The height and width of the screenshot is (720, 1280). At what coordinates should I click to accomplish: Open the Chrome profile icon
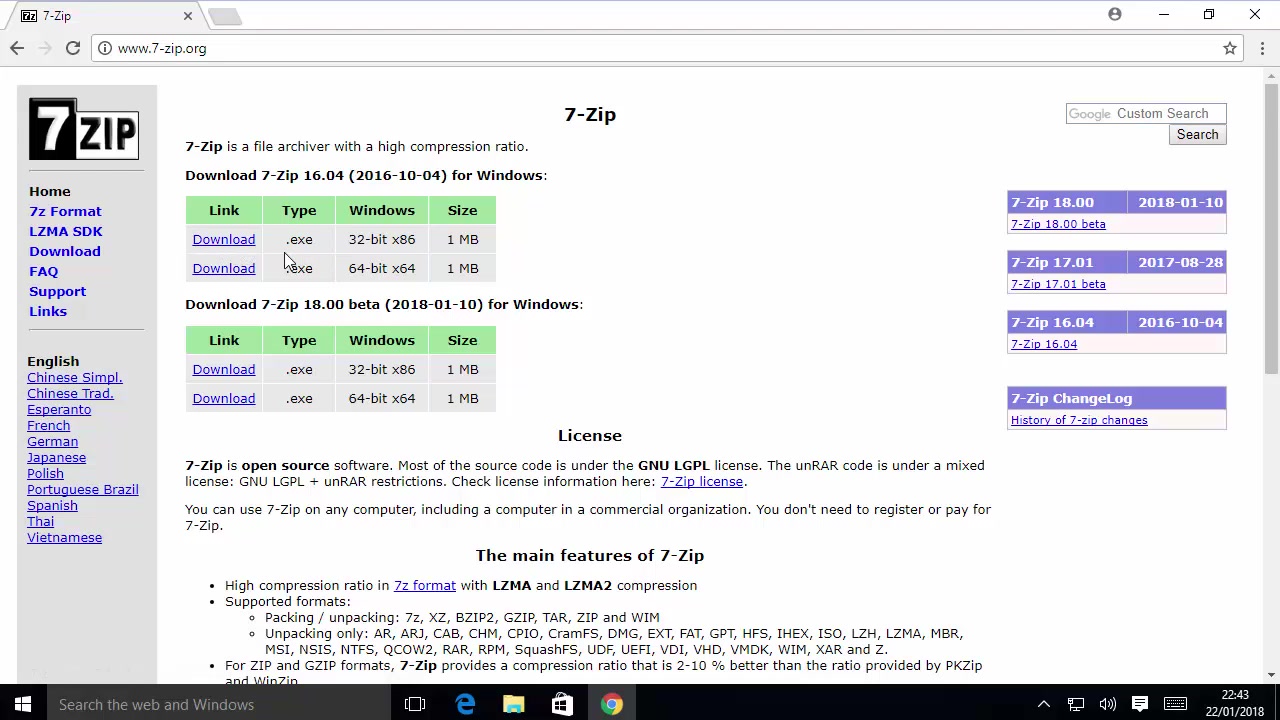[x=1115, y=14]
